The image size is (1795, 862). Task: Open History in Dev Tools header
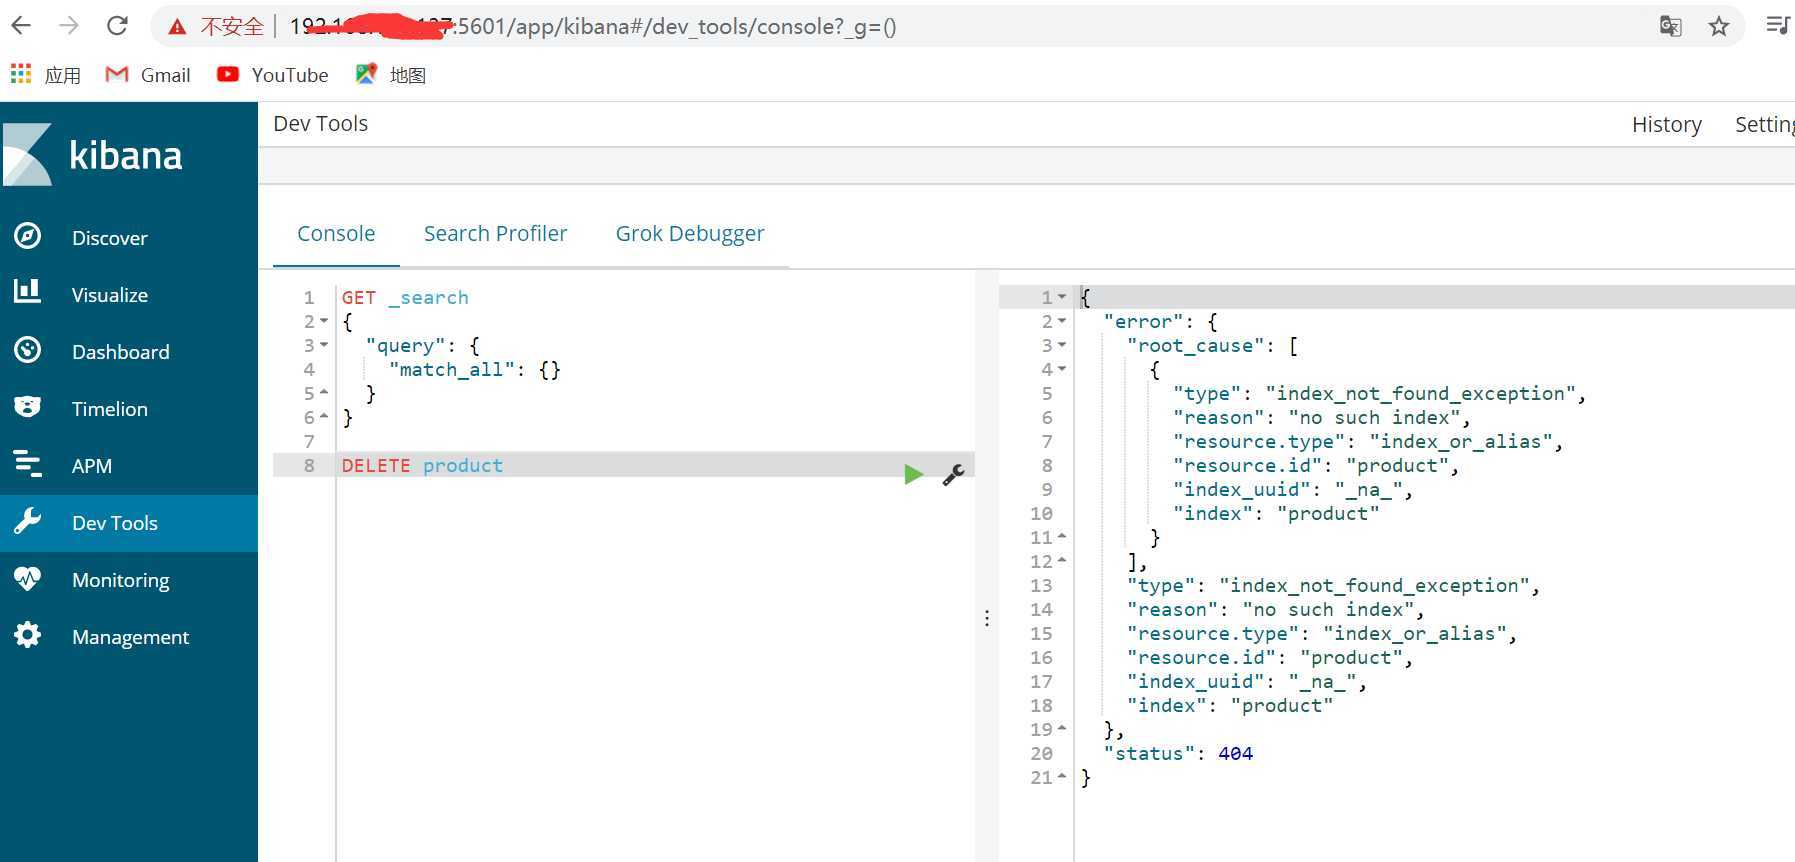pos(1666,124)
